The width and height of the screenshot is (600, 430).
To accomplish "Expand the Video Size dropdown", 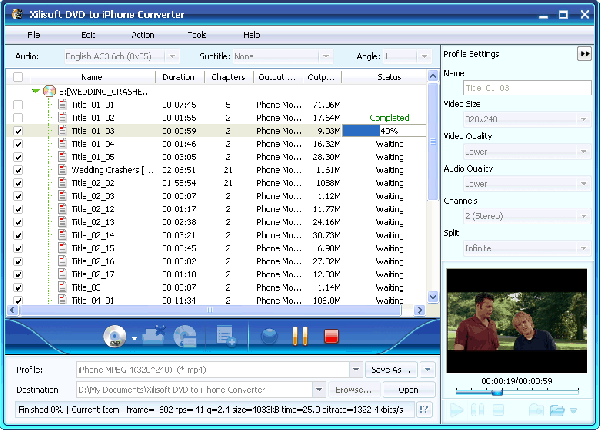I will [x=582, y=119].
